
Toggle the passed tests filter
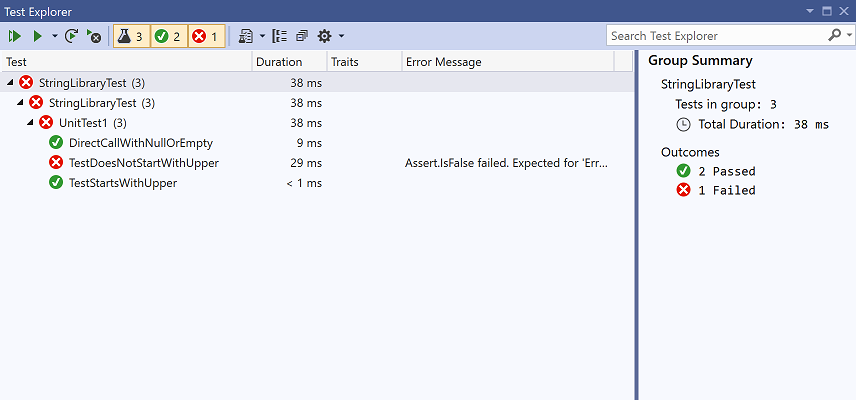pyautogui.click(x=168, y=36)
